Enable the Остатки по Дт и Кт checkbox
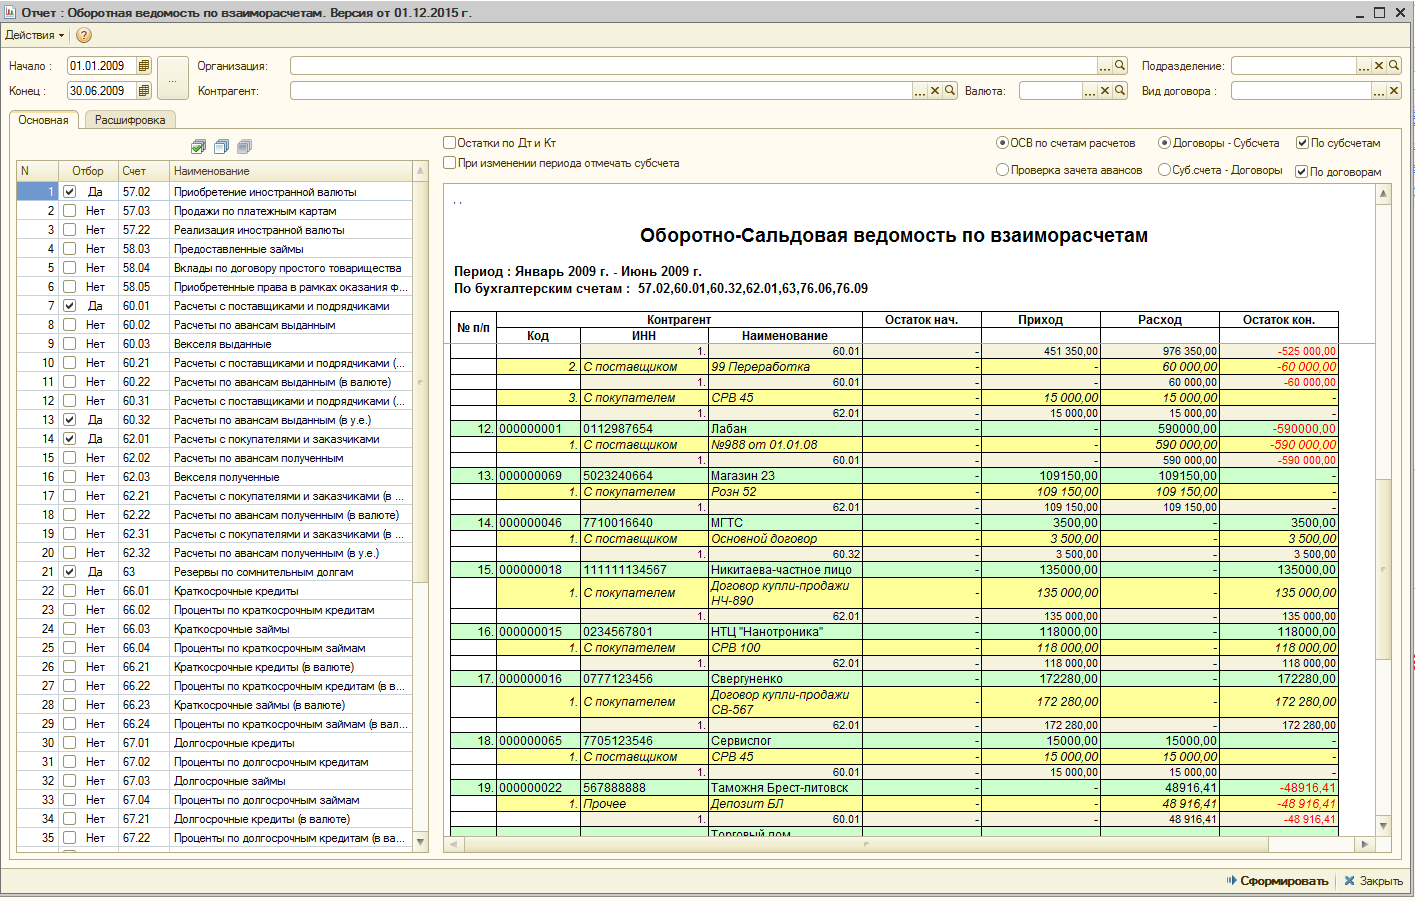Screen dimensions: 1415x901 [x=450, y=143]
